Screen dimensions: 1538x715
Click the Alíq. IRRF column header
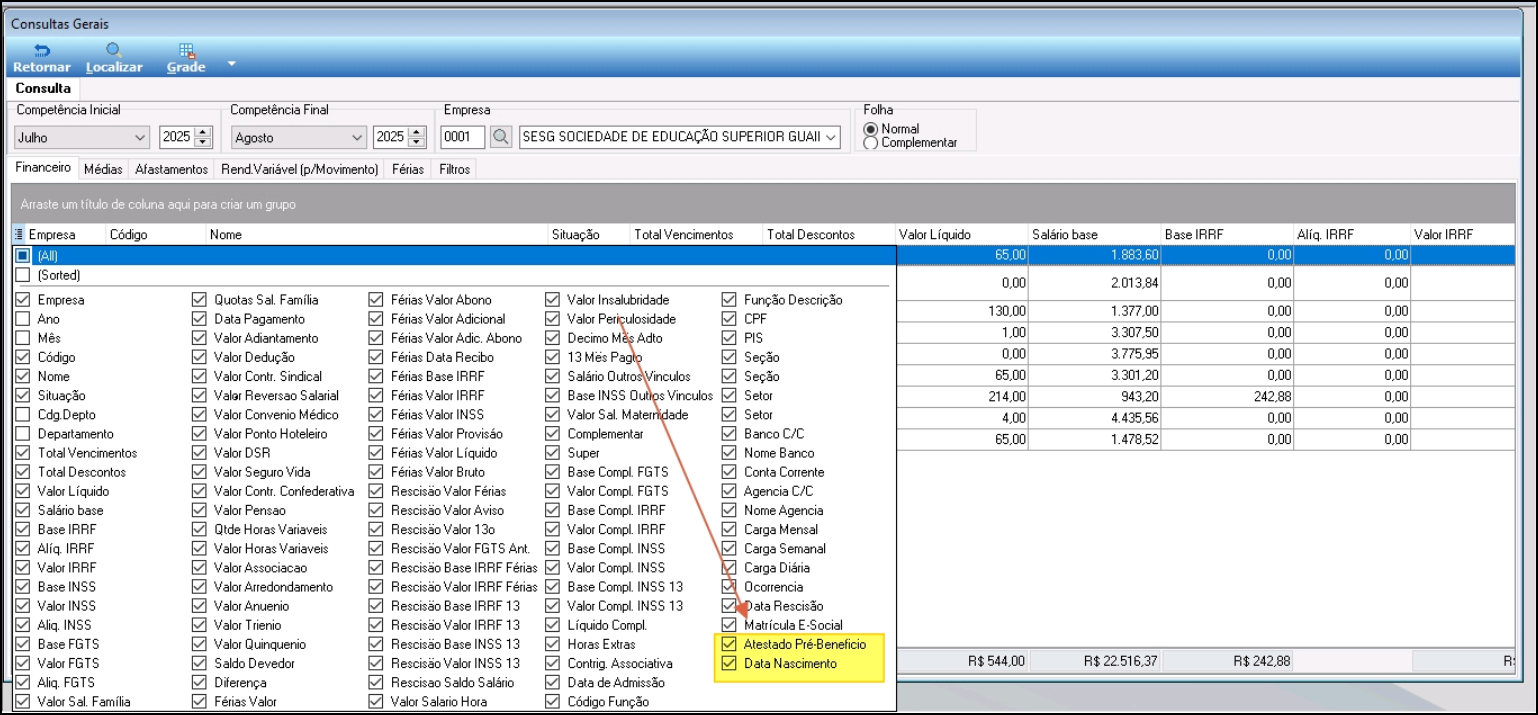[x=1351, y=234]
